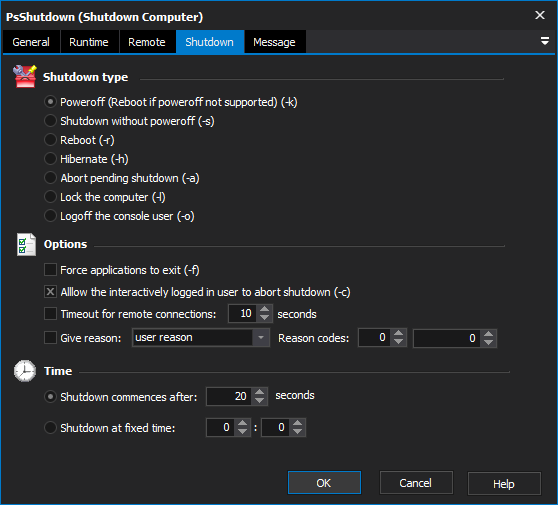Click the fixed time minute field
558x505 pixels.
(x=276, y=427)
